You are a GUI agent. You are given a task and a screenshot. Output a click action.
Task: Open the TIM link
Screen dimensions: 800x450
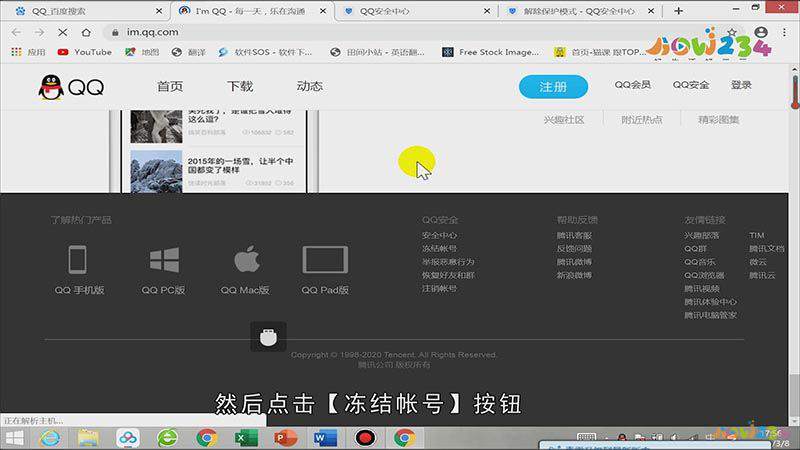757,235
